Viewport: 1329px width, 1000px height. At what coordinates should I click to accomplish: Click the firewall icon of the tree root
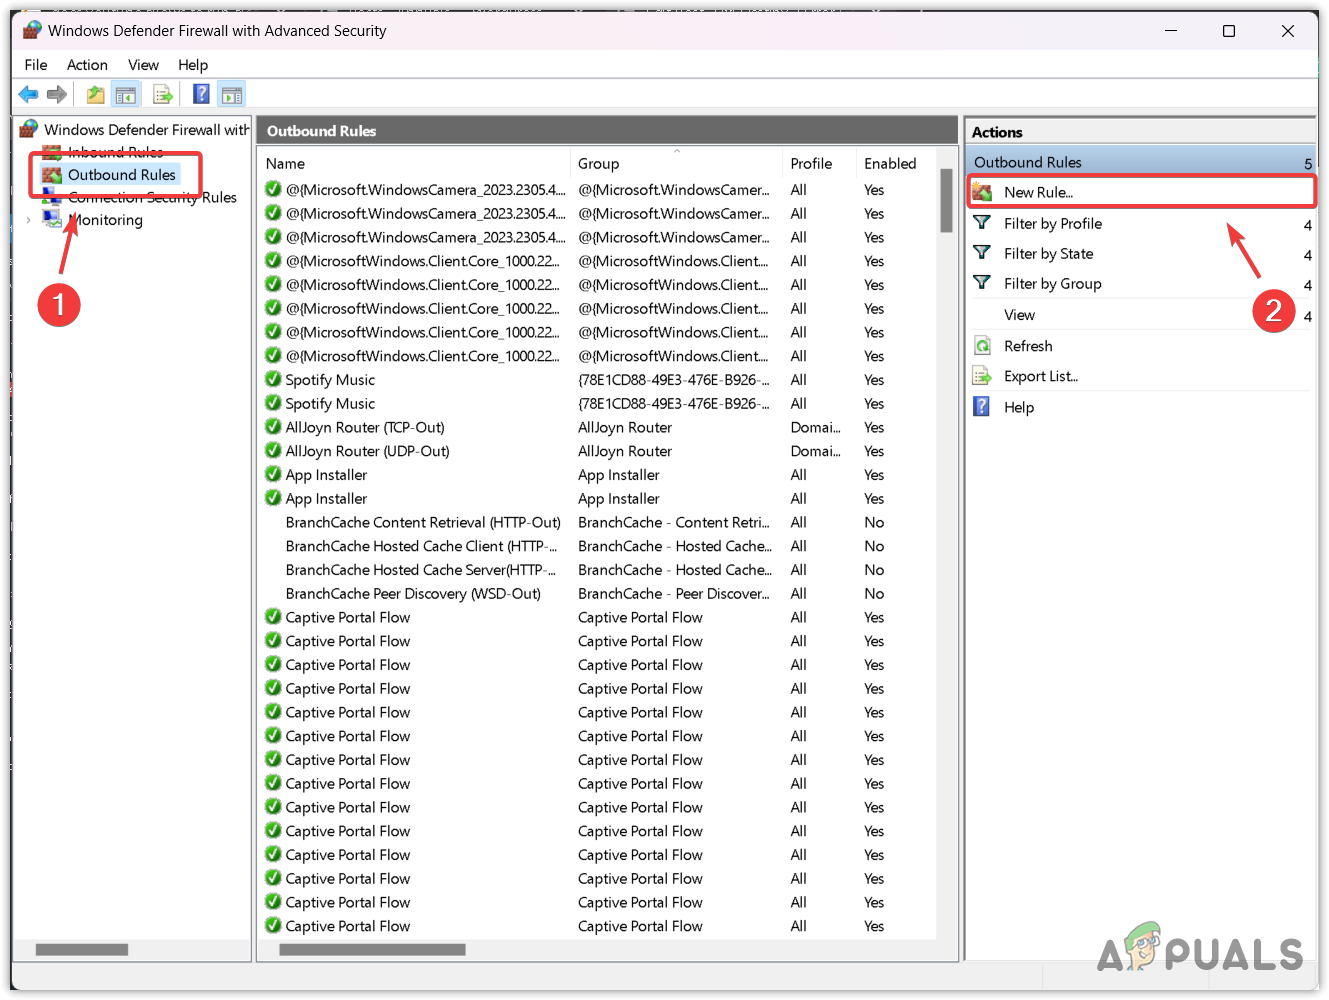pos(29,129)
